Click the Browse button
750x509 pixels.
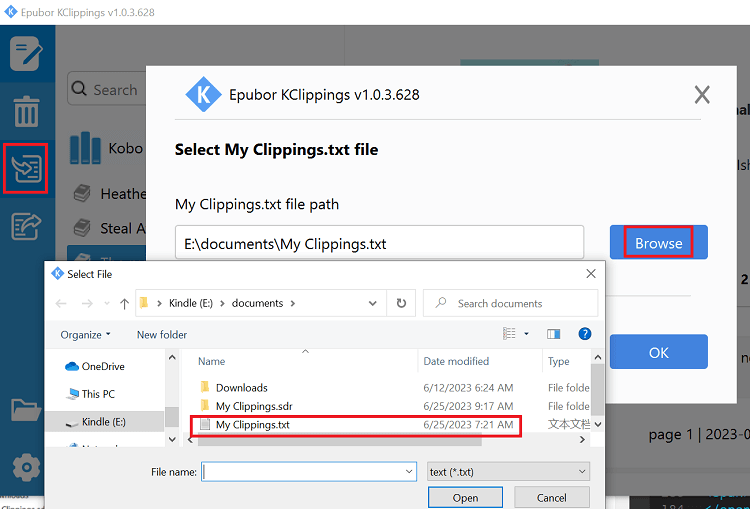[659, 243]
